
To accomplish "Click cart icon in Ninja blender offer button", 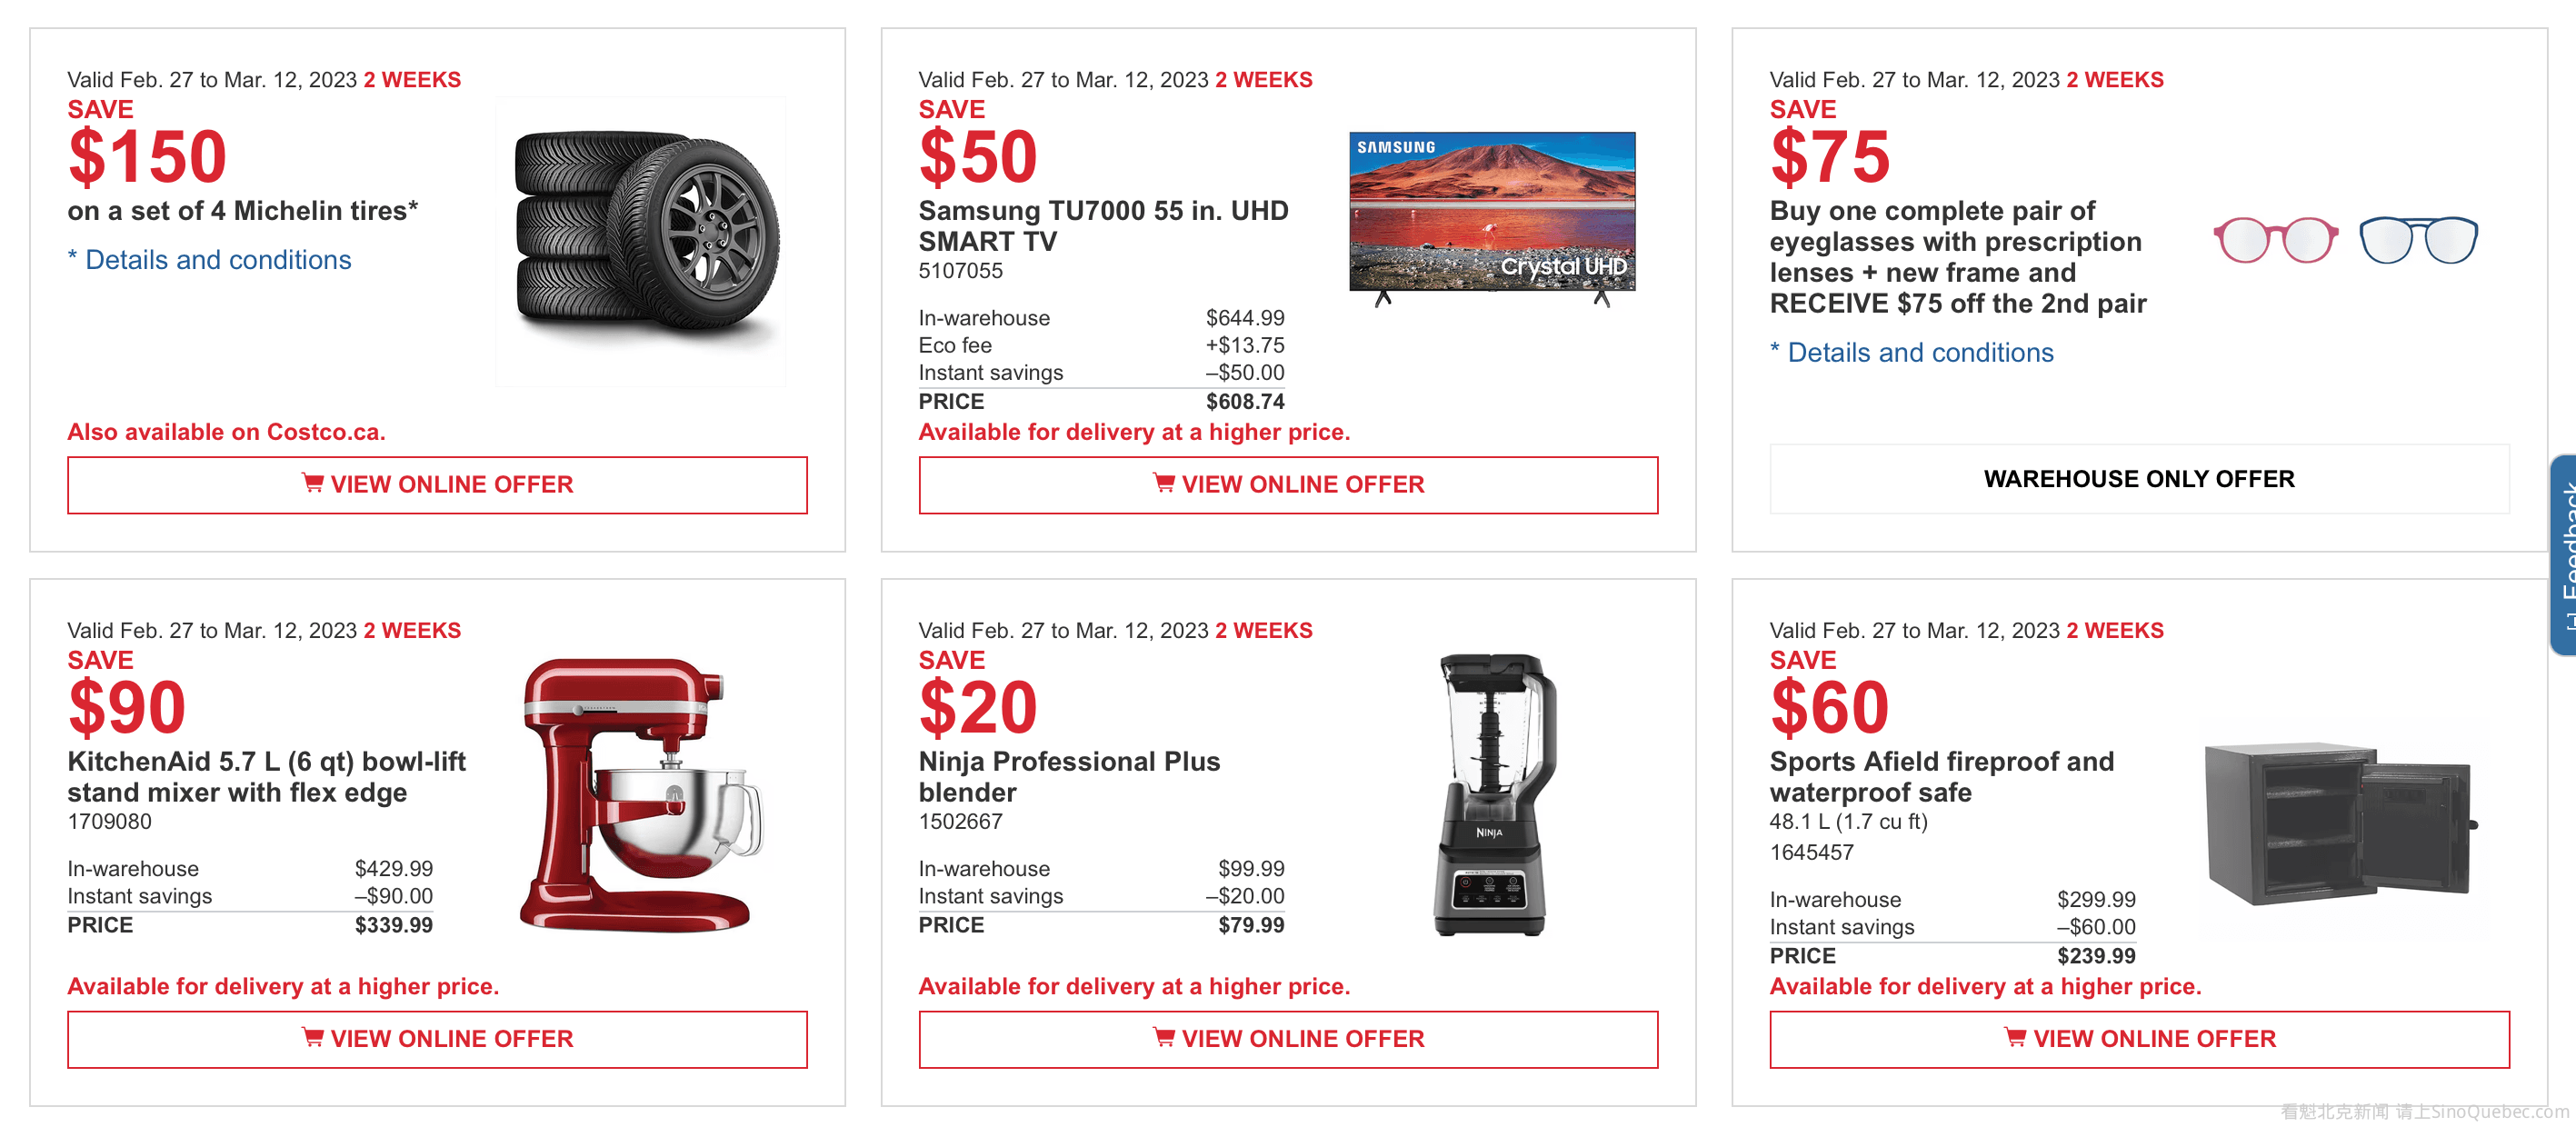I will tap(1163, 1037).
